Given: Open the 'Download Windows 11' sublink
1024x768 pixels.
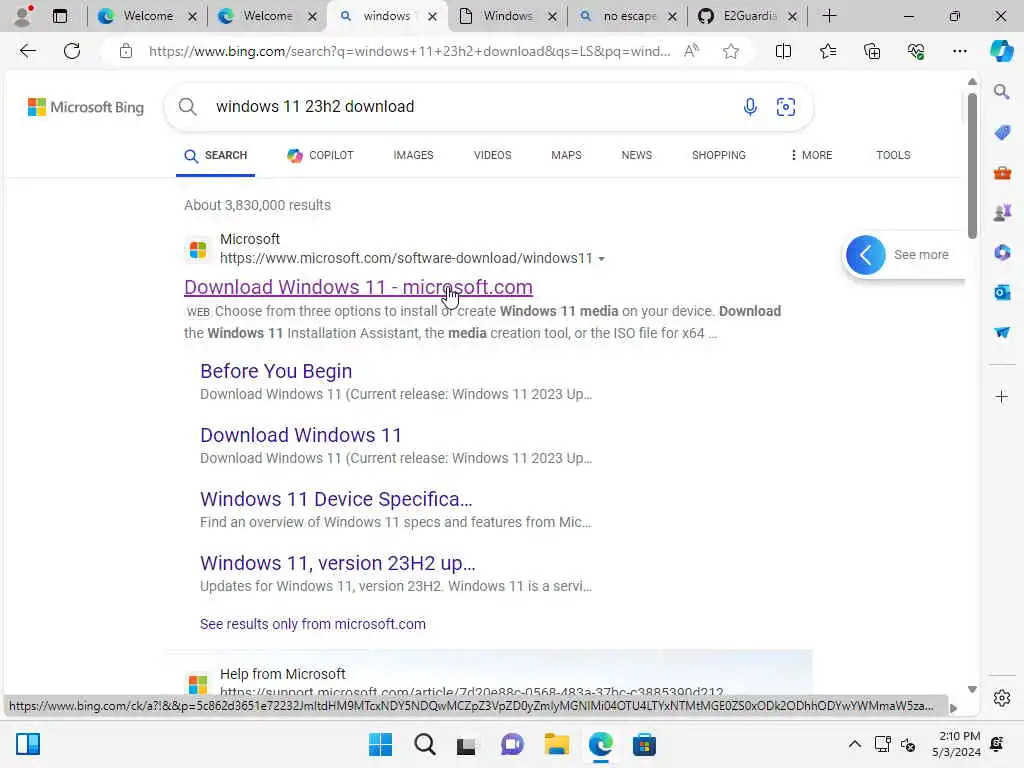Looking at the screenshot, I should [x=301, y=435].
